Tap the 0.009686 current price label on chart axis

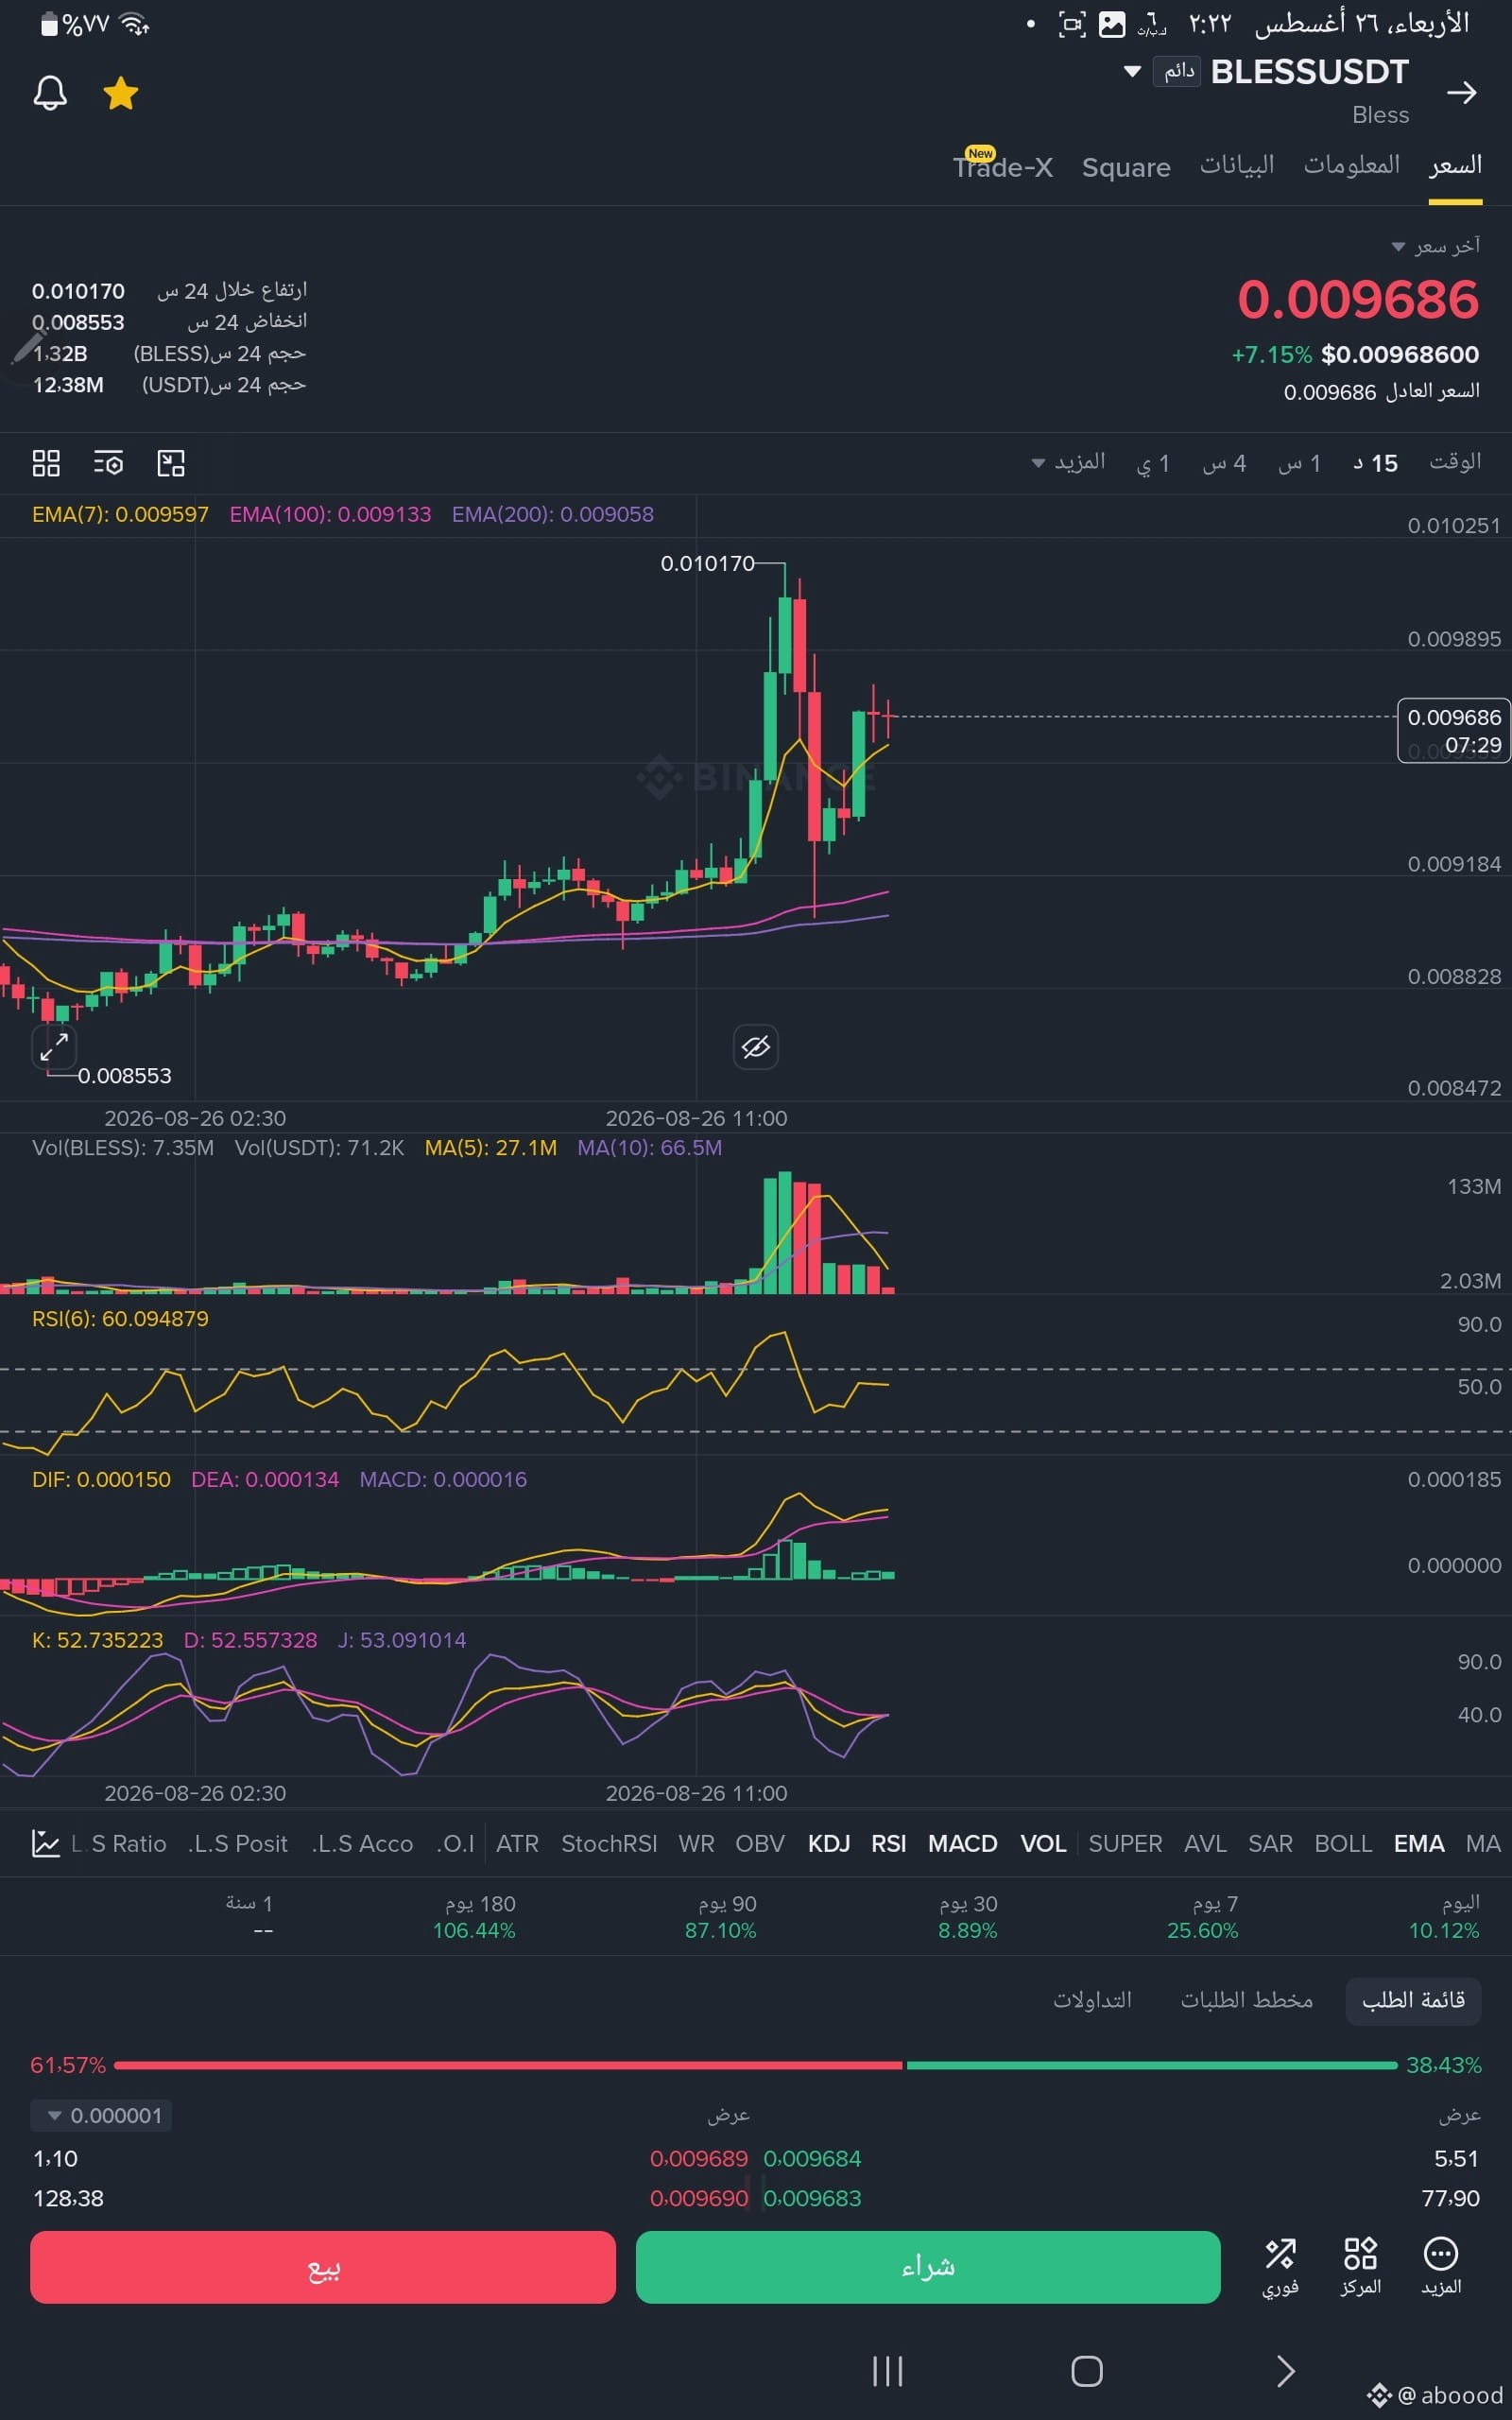tap(1453, 730)
